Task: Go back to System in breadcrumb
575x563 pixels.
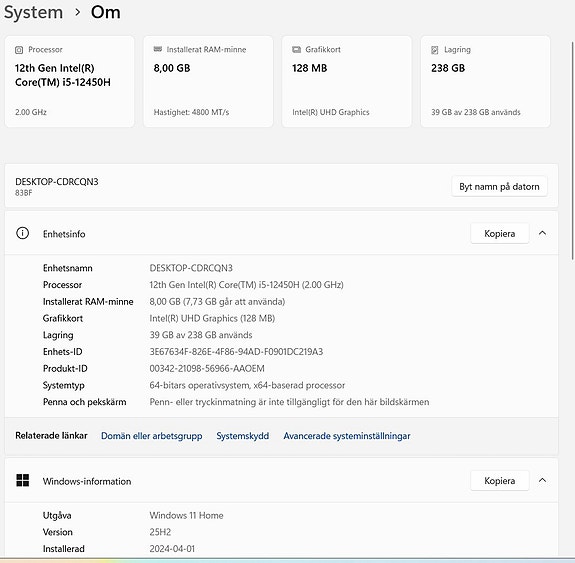Action: (33, 12)
